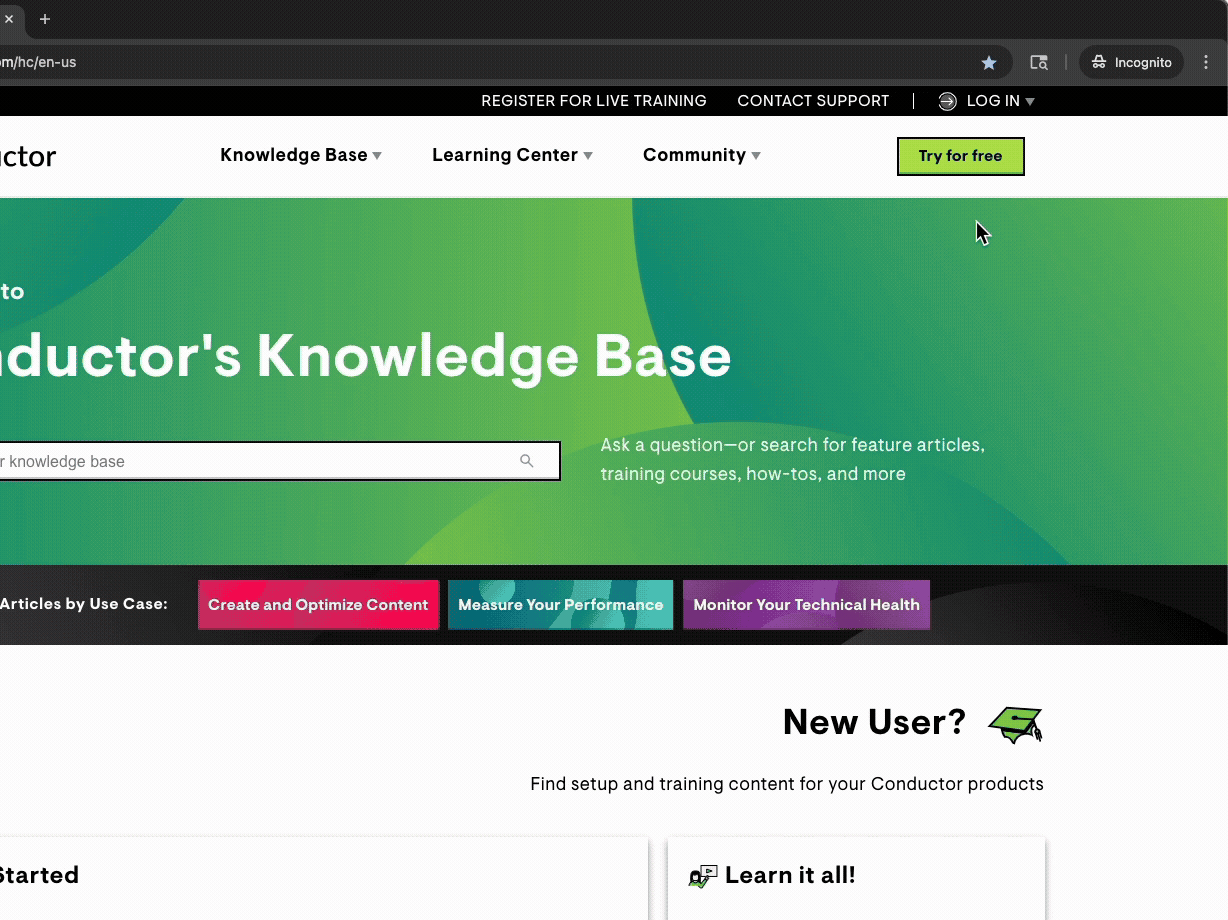Open the Learning Center menu
Image resolution: width=1228 pixels, height=920 pixels.
point(505,155)
